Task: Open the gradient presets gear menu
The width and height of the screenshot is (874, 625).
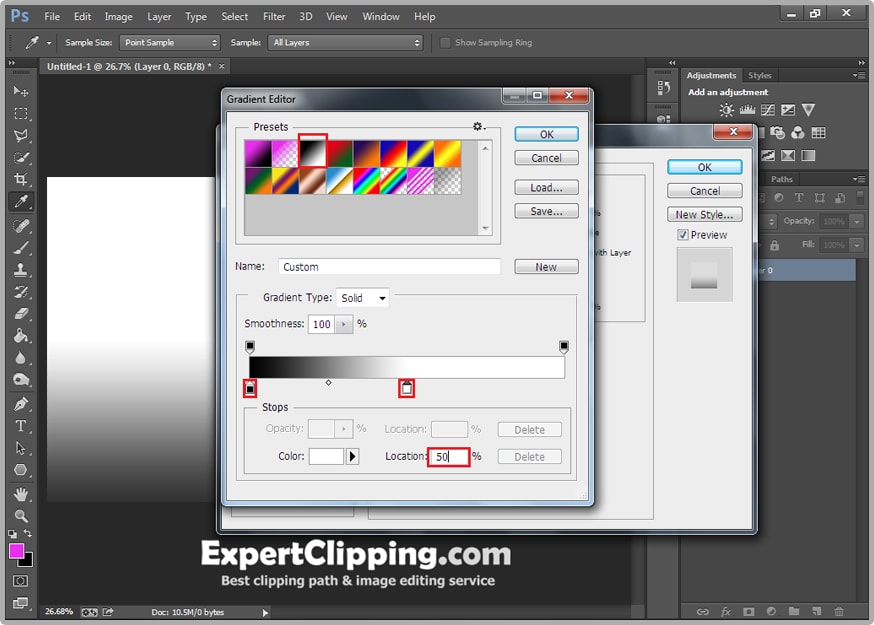Action: 478,127
